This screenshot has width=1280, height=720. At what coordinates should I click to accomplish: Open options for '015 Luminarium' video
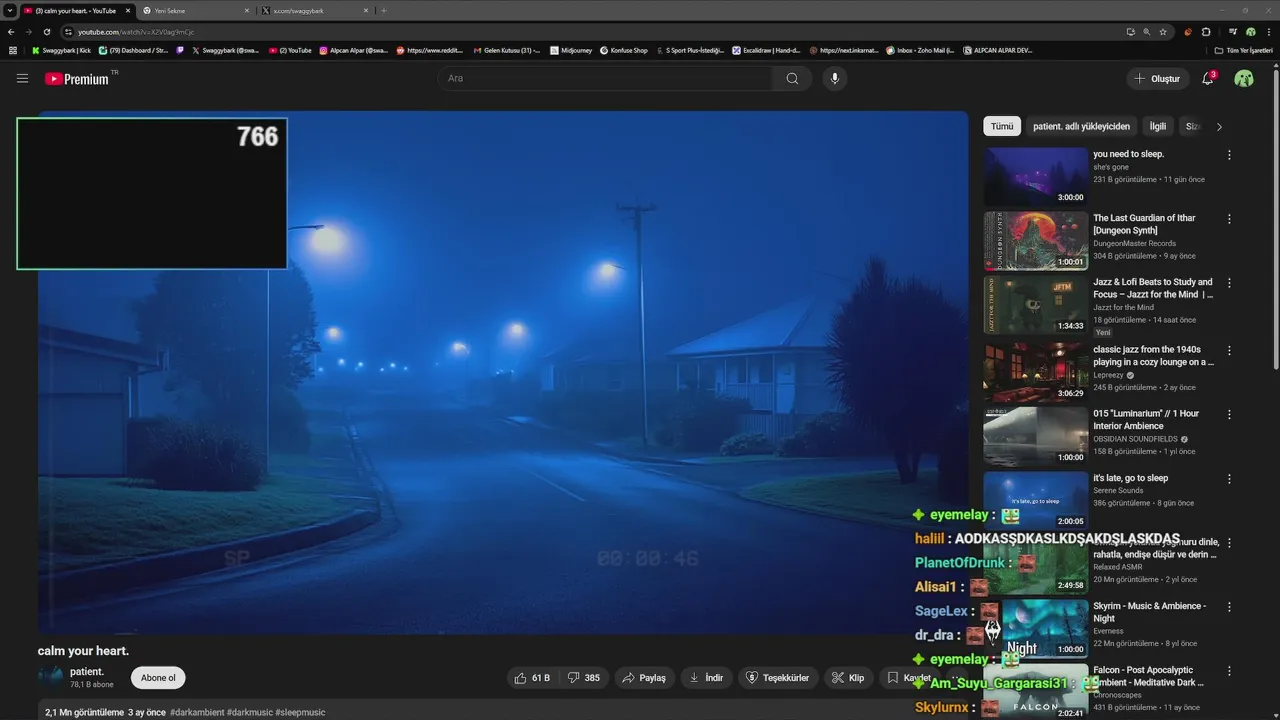pyautogui.click(x=1229, y=415)
